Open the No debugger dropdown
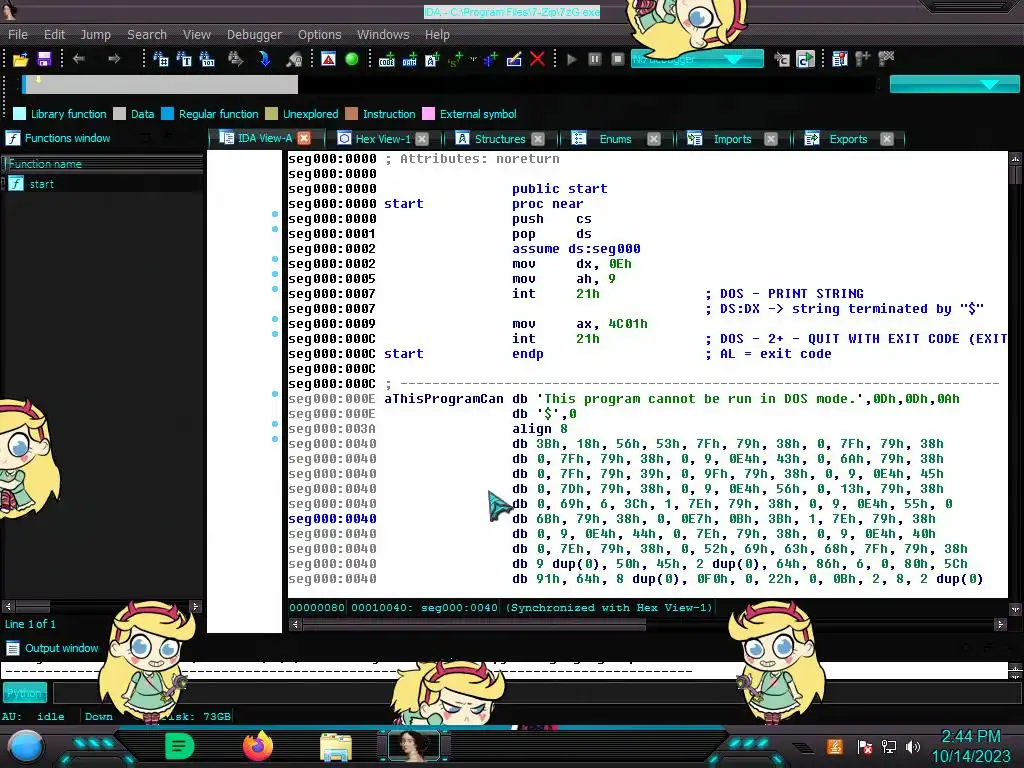Viewport: 1024px width, 768px height. point(697,59)
